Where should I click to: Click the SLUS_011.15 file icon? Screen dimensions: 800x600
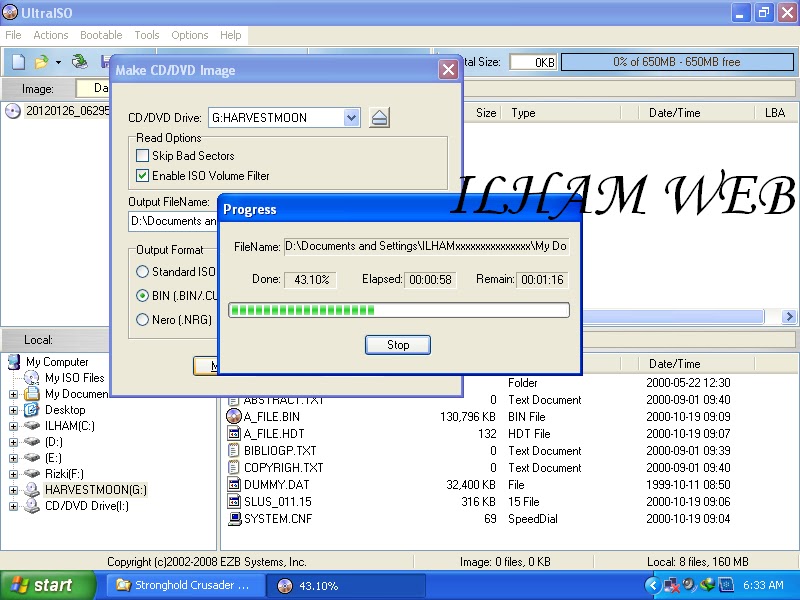pyautogui.click(x=234, y=502)
